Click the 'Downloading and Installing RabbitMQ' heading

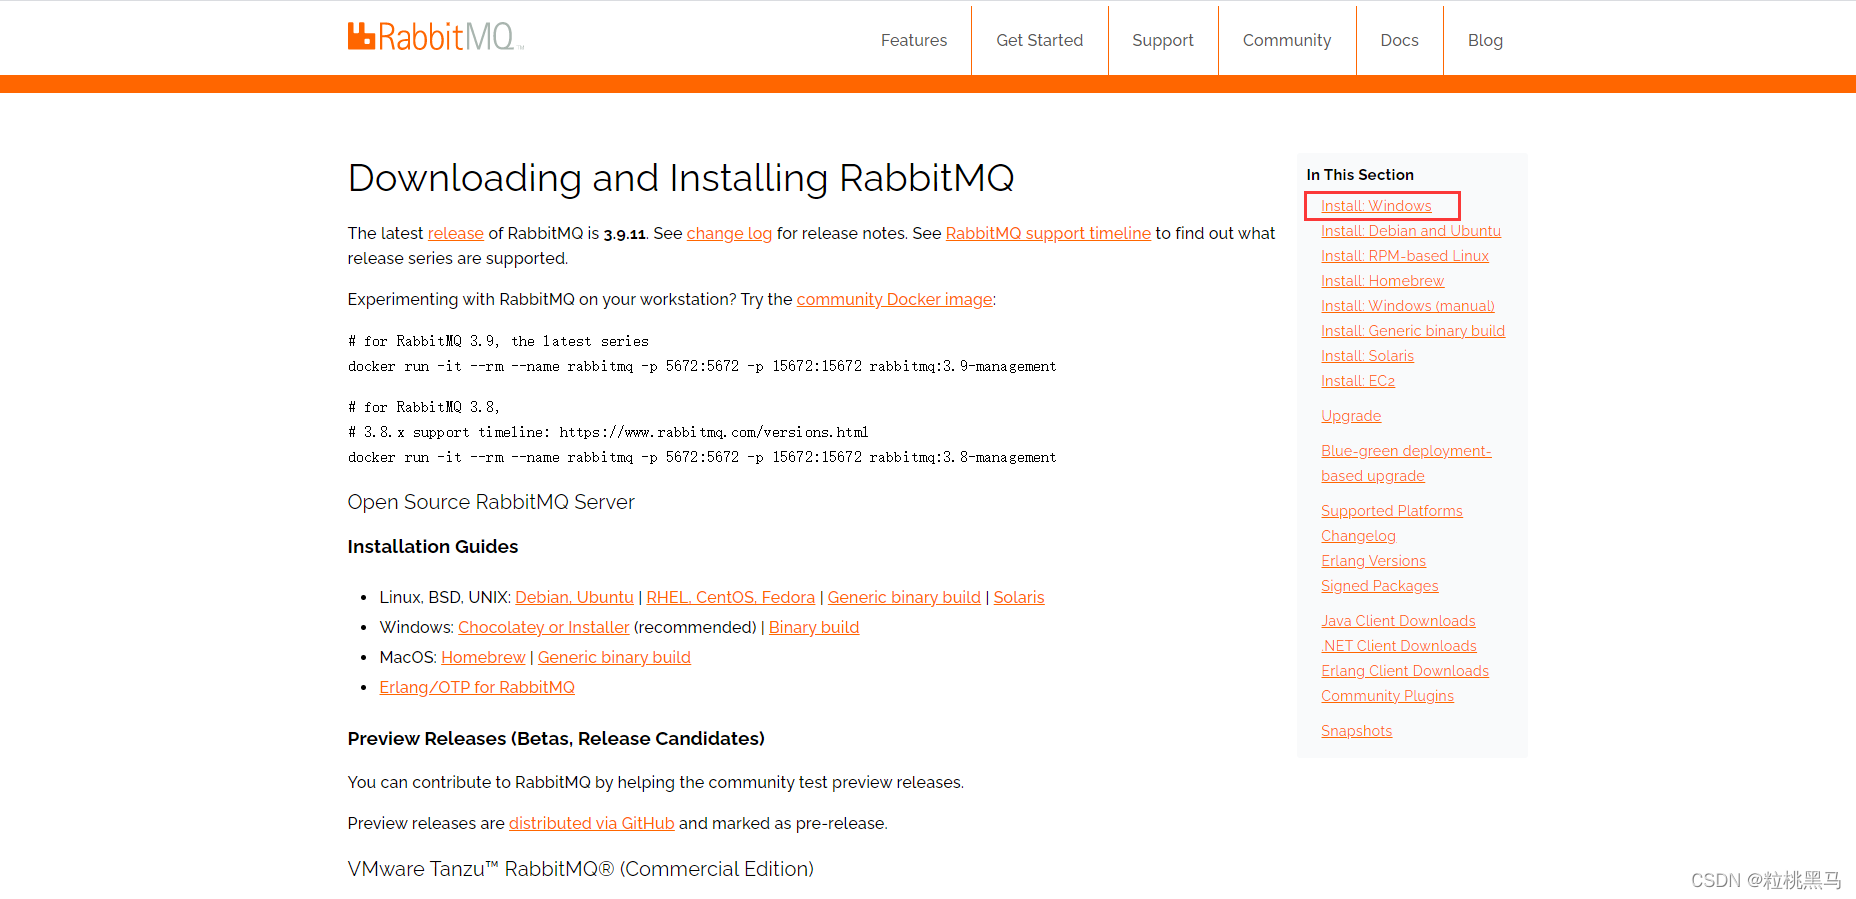point(681,178)
